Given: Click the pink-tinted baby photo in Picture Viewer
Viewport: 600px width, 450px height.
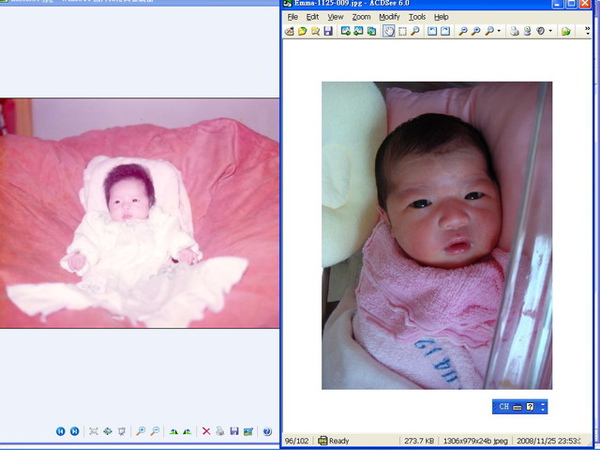Looking at the screenshot, I should pyautogui.click(x=139, y=213).
